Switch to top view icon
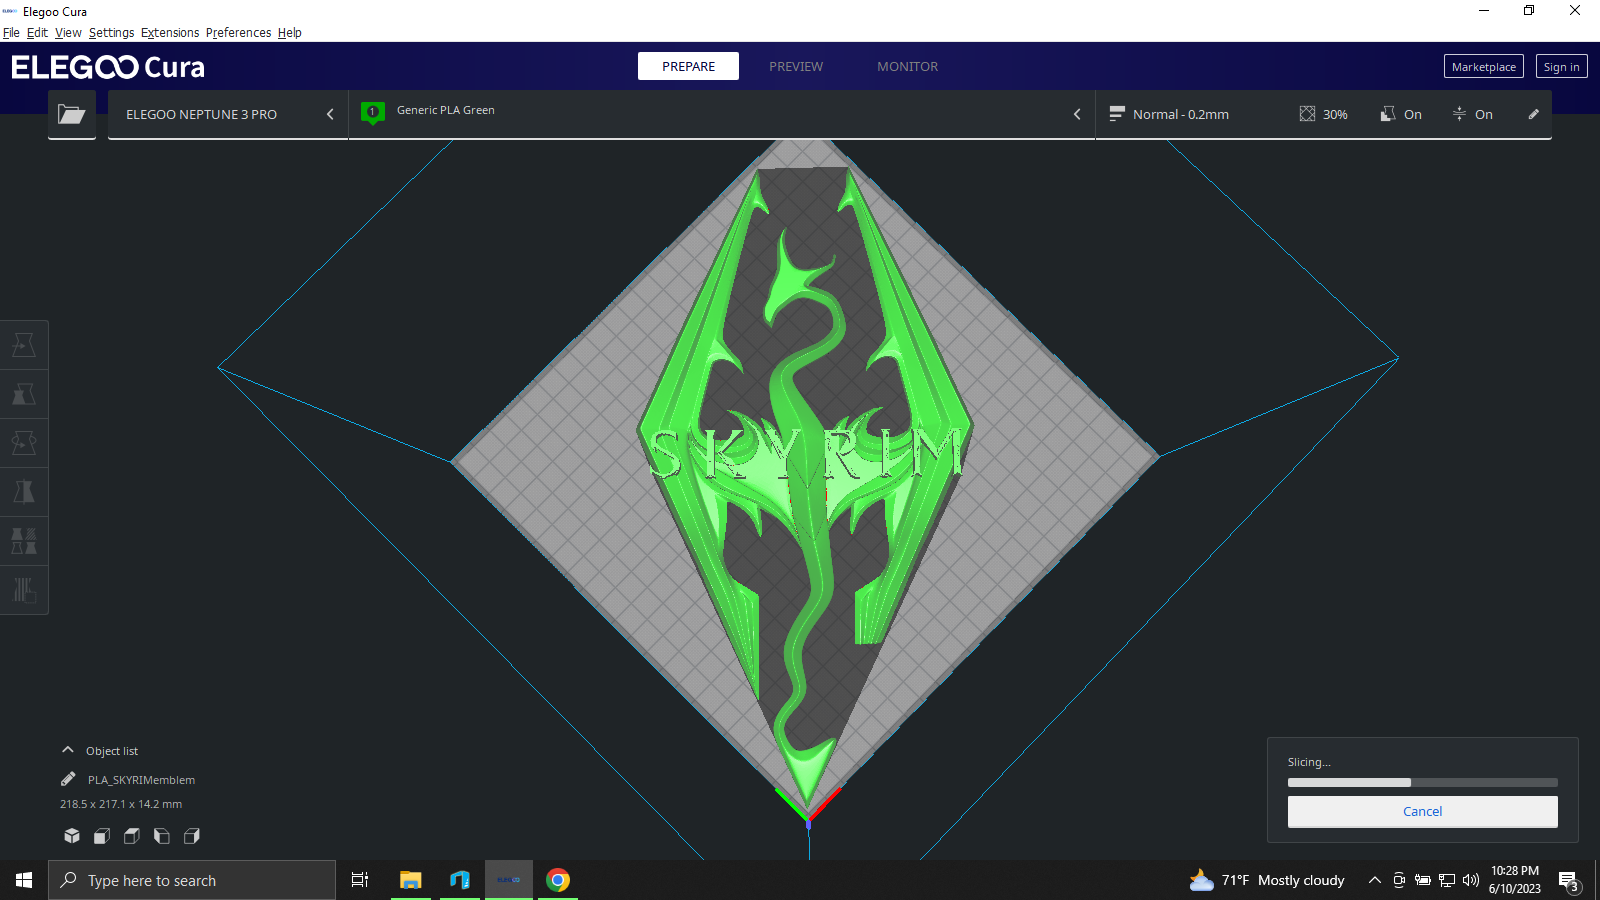Image resolution: width=1600 pixels, height=900 pixels. [132, 836]
